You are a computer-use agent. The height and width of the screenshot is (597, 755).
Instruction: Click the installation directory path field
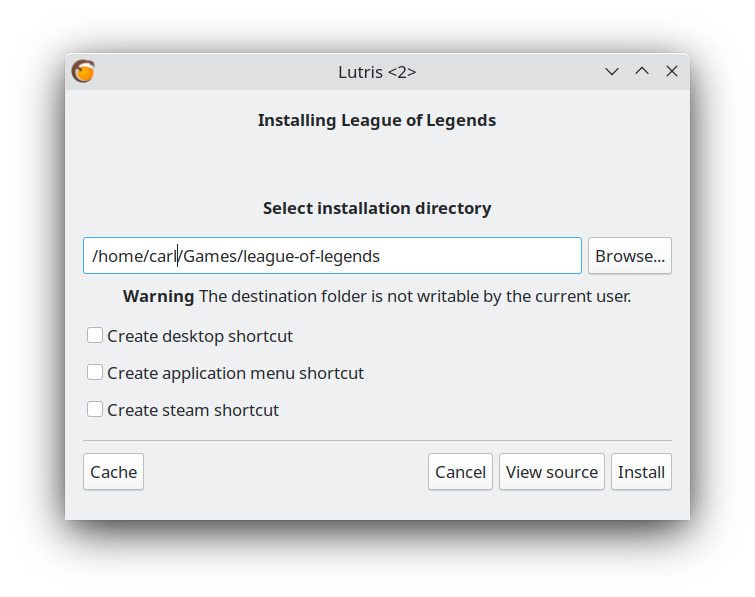click(332, 256)
